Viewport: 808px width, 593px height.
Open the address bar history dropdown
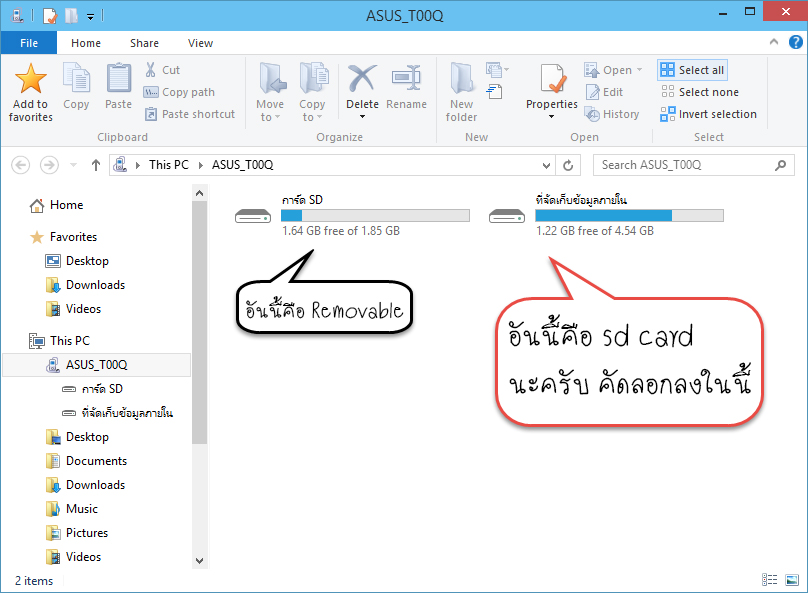coord(546,165)
